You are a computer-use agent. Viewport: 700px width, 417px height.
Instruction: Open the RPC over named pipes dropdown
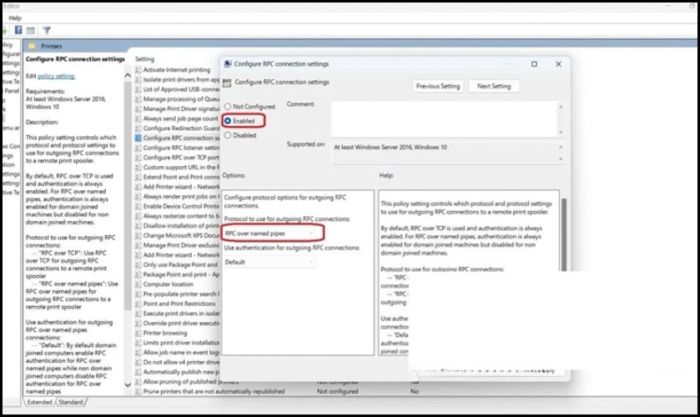pos(269,234)
